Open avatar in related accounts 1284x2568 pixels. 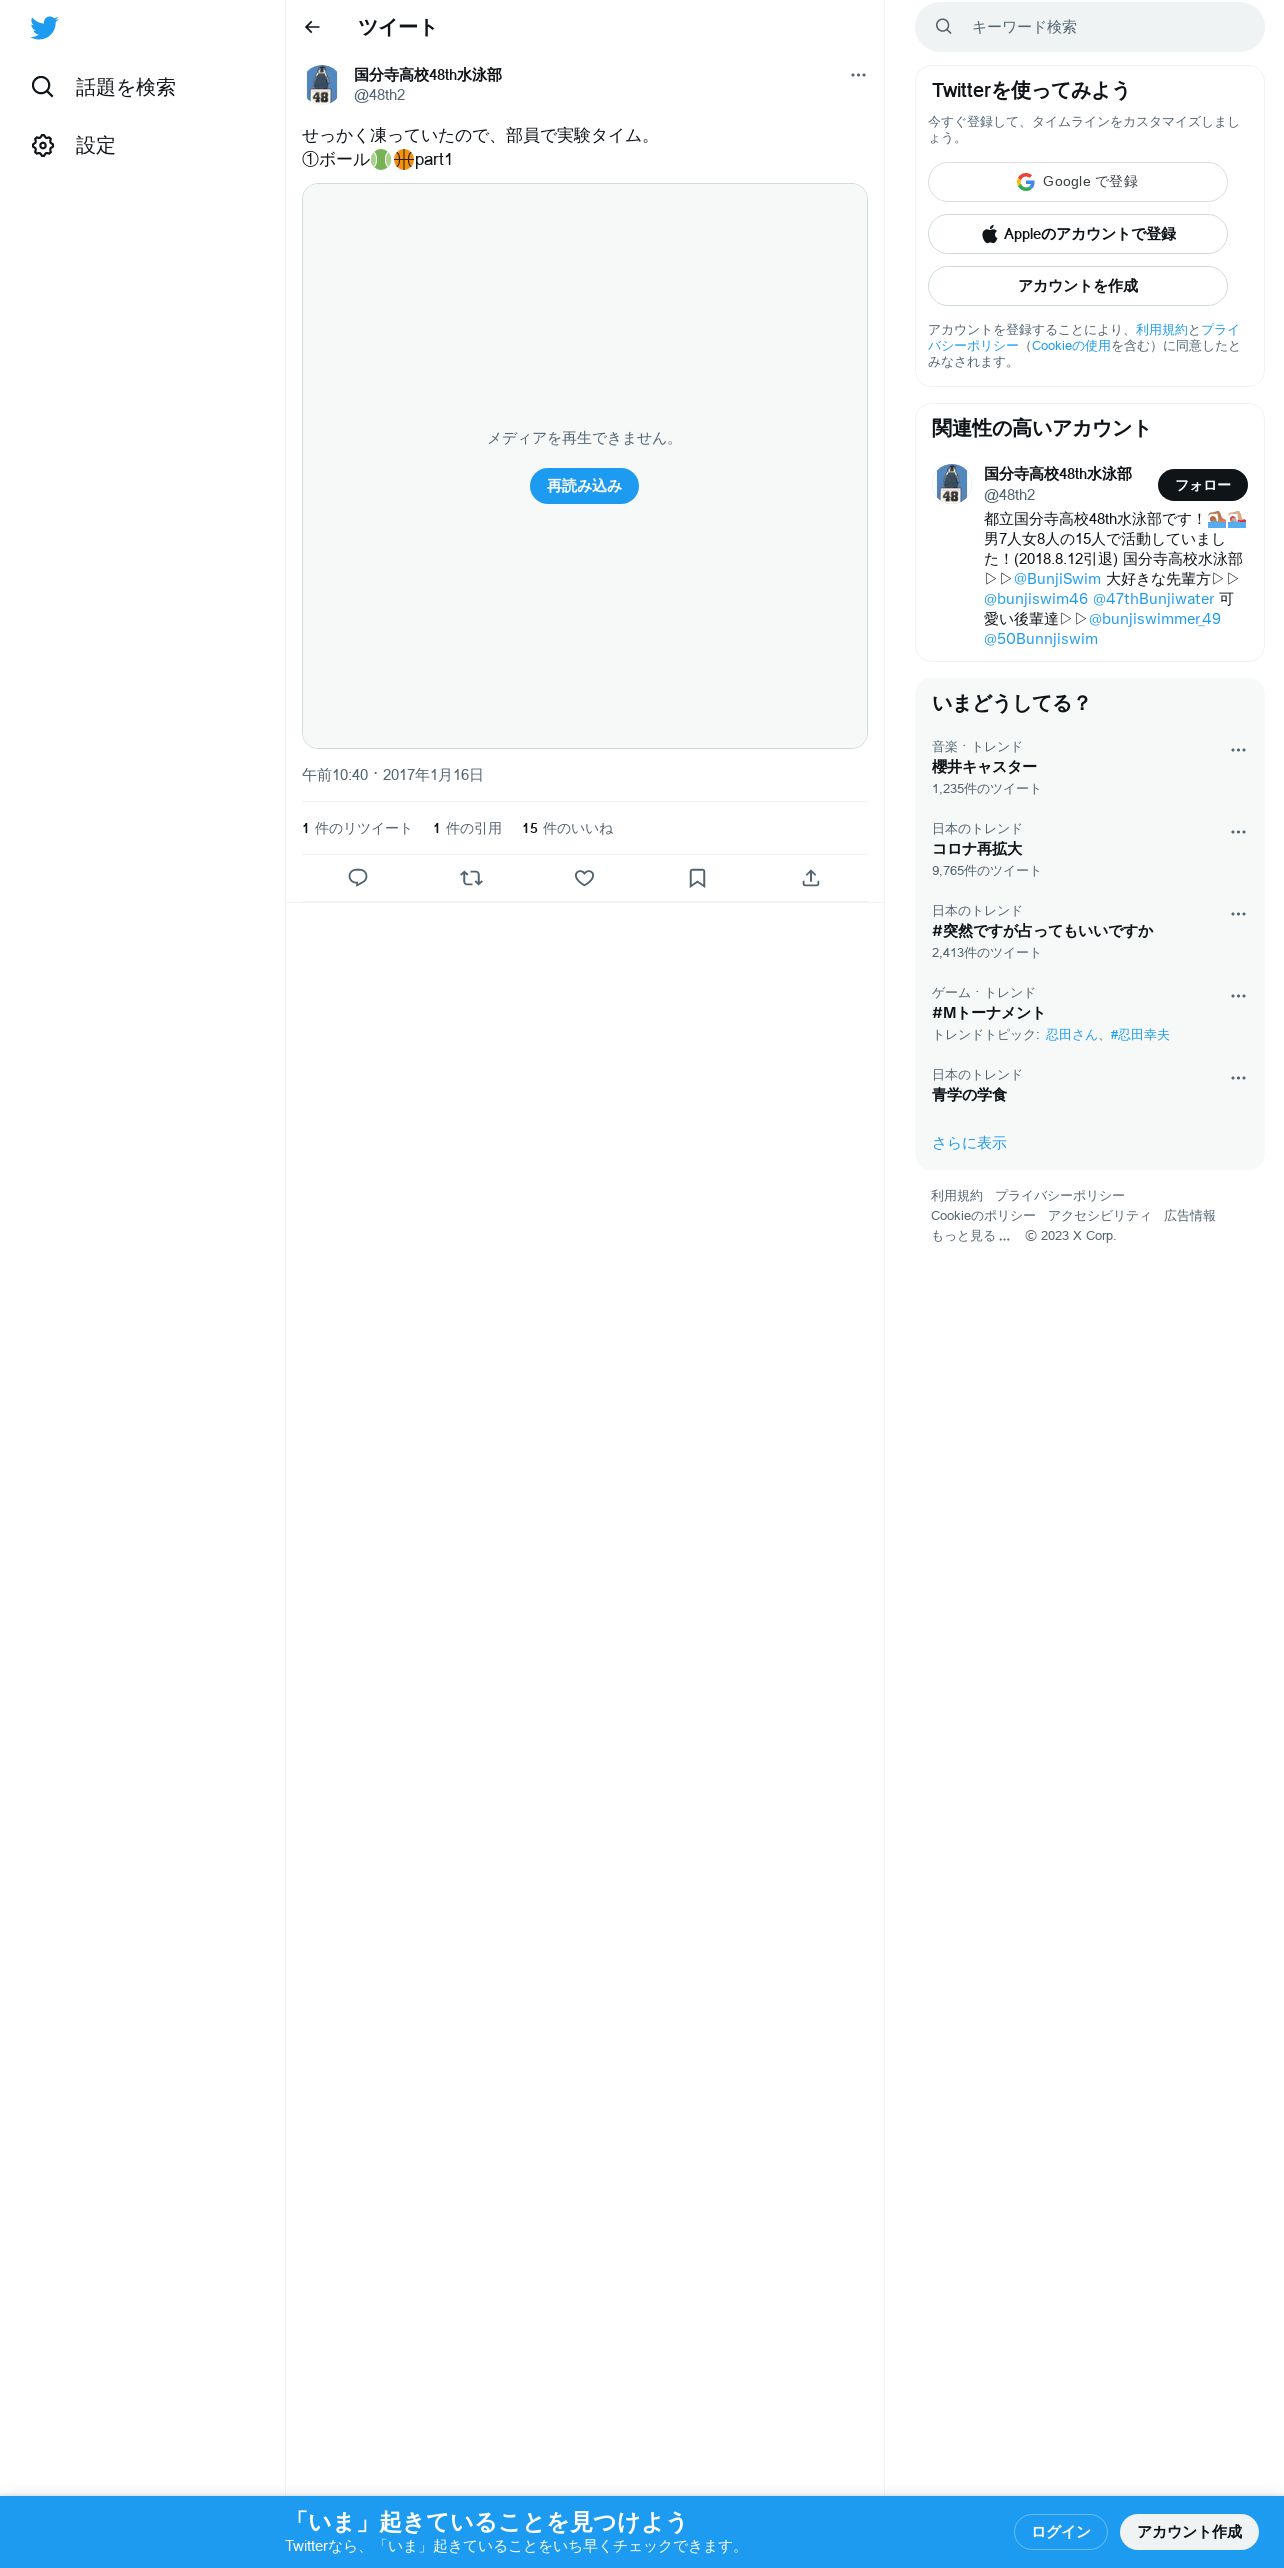(x=952, y=484)
